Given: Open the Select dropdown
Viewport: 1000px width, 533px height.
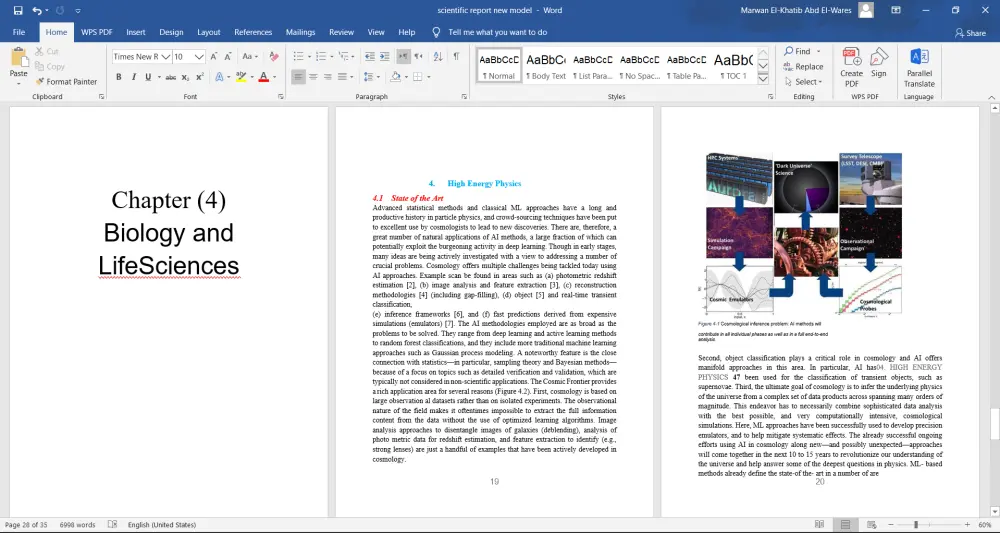Looking at the screenshot, I should pyautogui.click(x=804, y=82).
